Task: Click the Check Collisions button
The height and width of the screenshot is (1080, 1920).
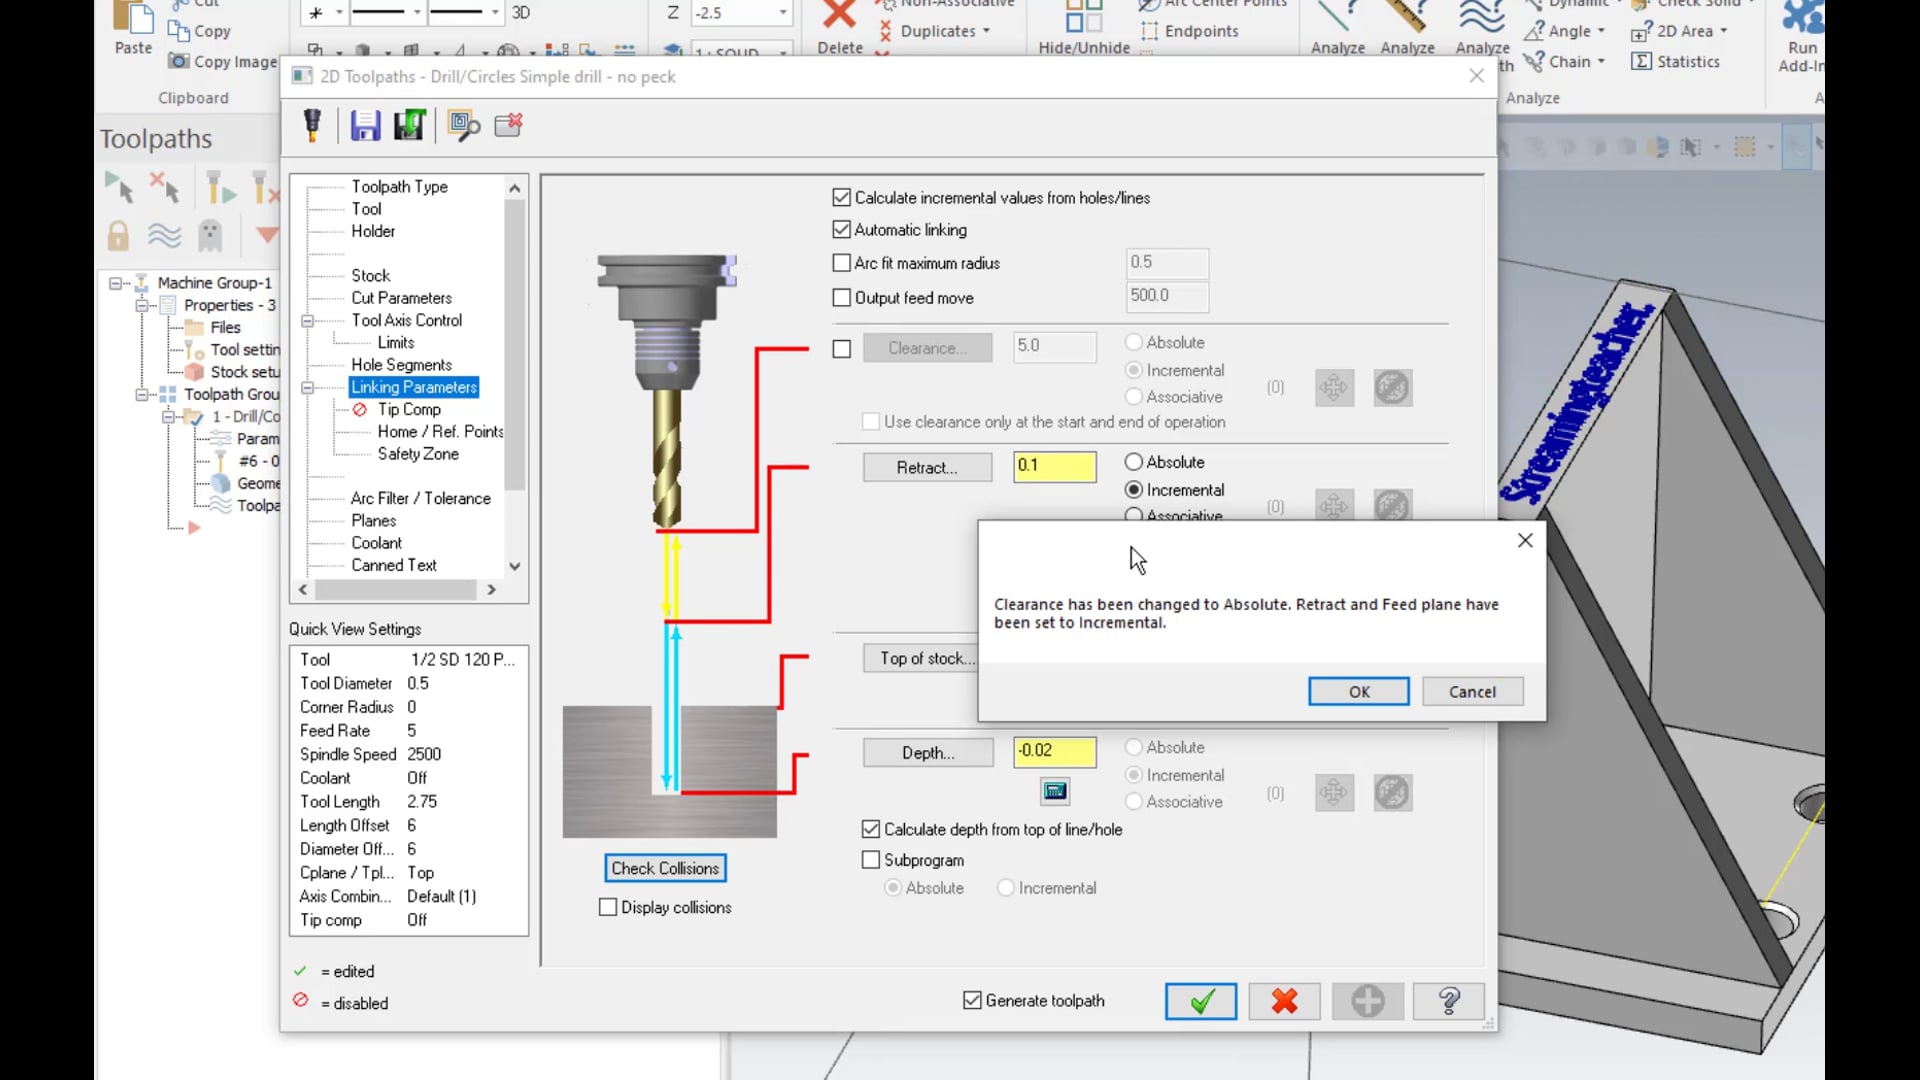Action: tap(665, 868)
